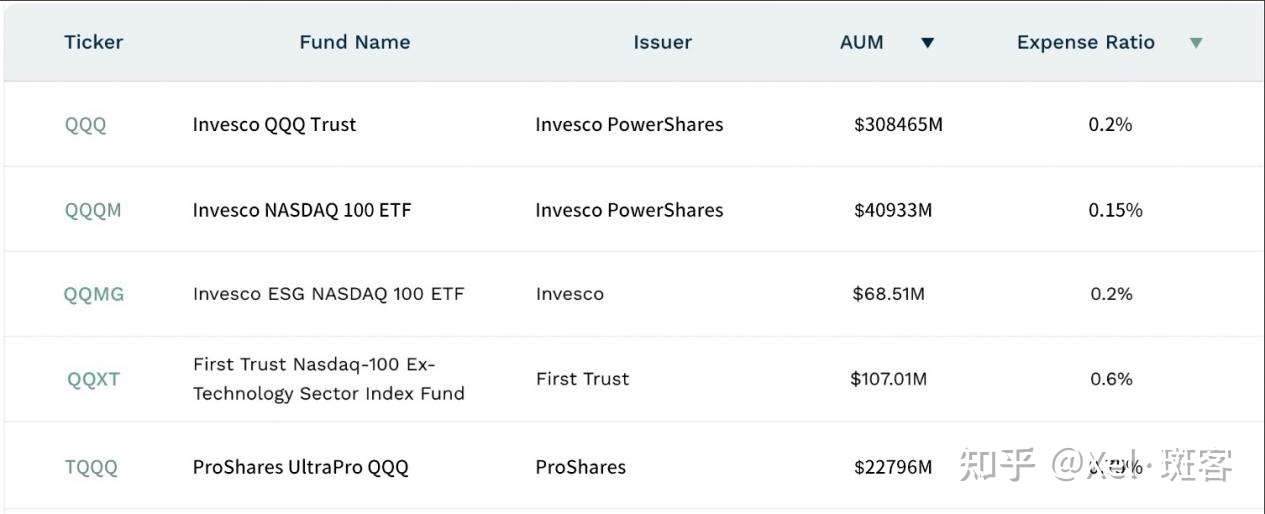
Task: Select First Trust Nasdaq-100 Ex-Technology fund name
Action: coord(329,379)
